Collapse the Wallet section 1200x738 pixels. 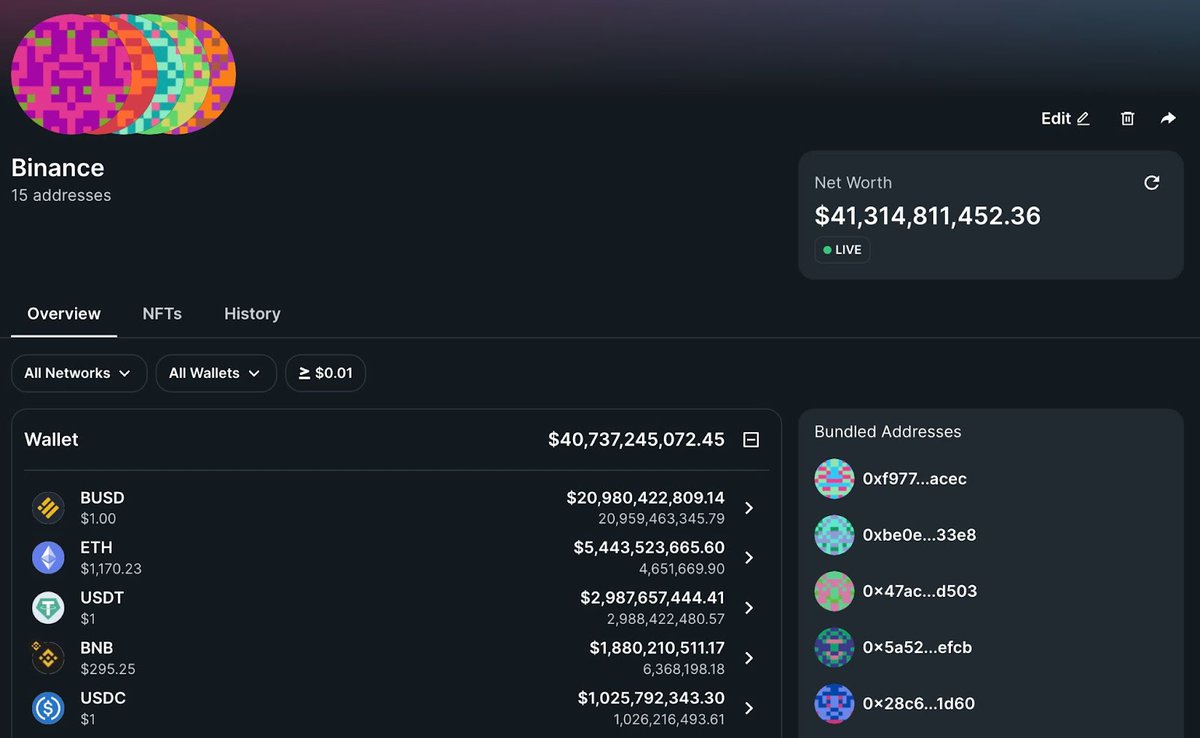751,439
